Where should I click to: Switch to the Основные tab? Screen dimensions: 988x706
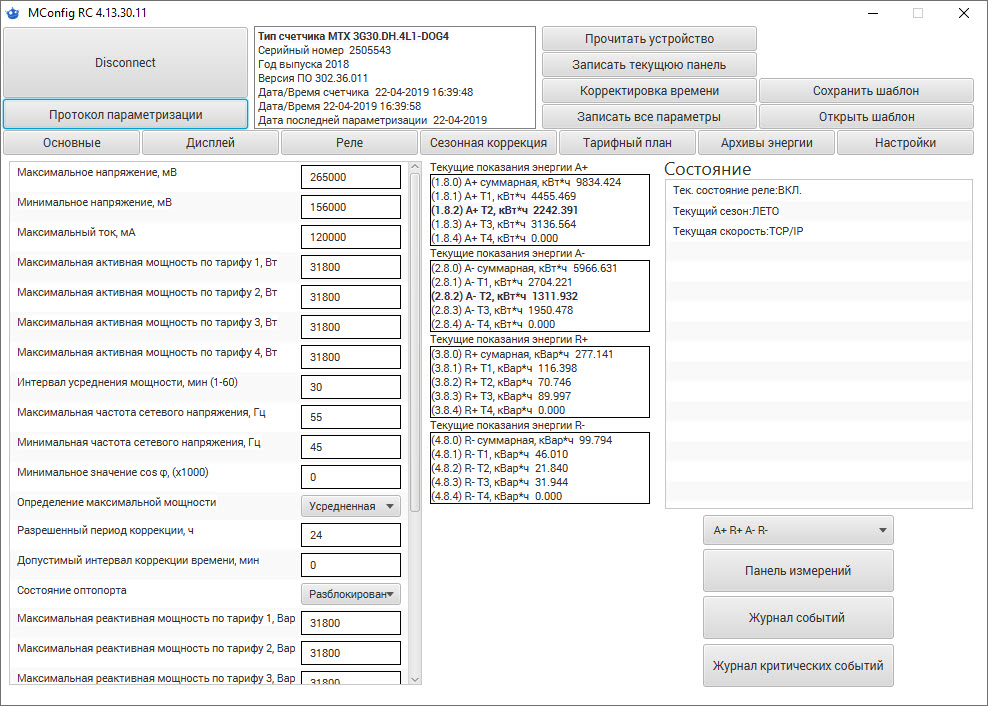[72, 143]
